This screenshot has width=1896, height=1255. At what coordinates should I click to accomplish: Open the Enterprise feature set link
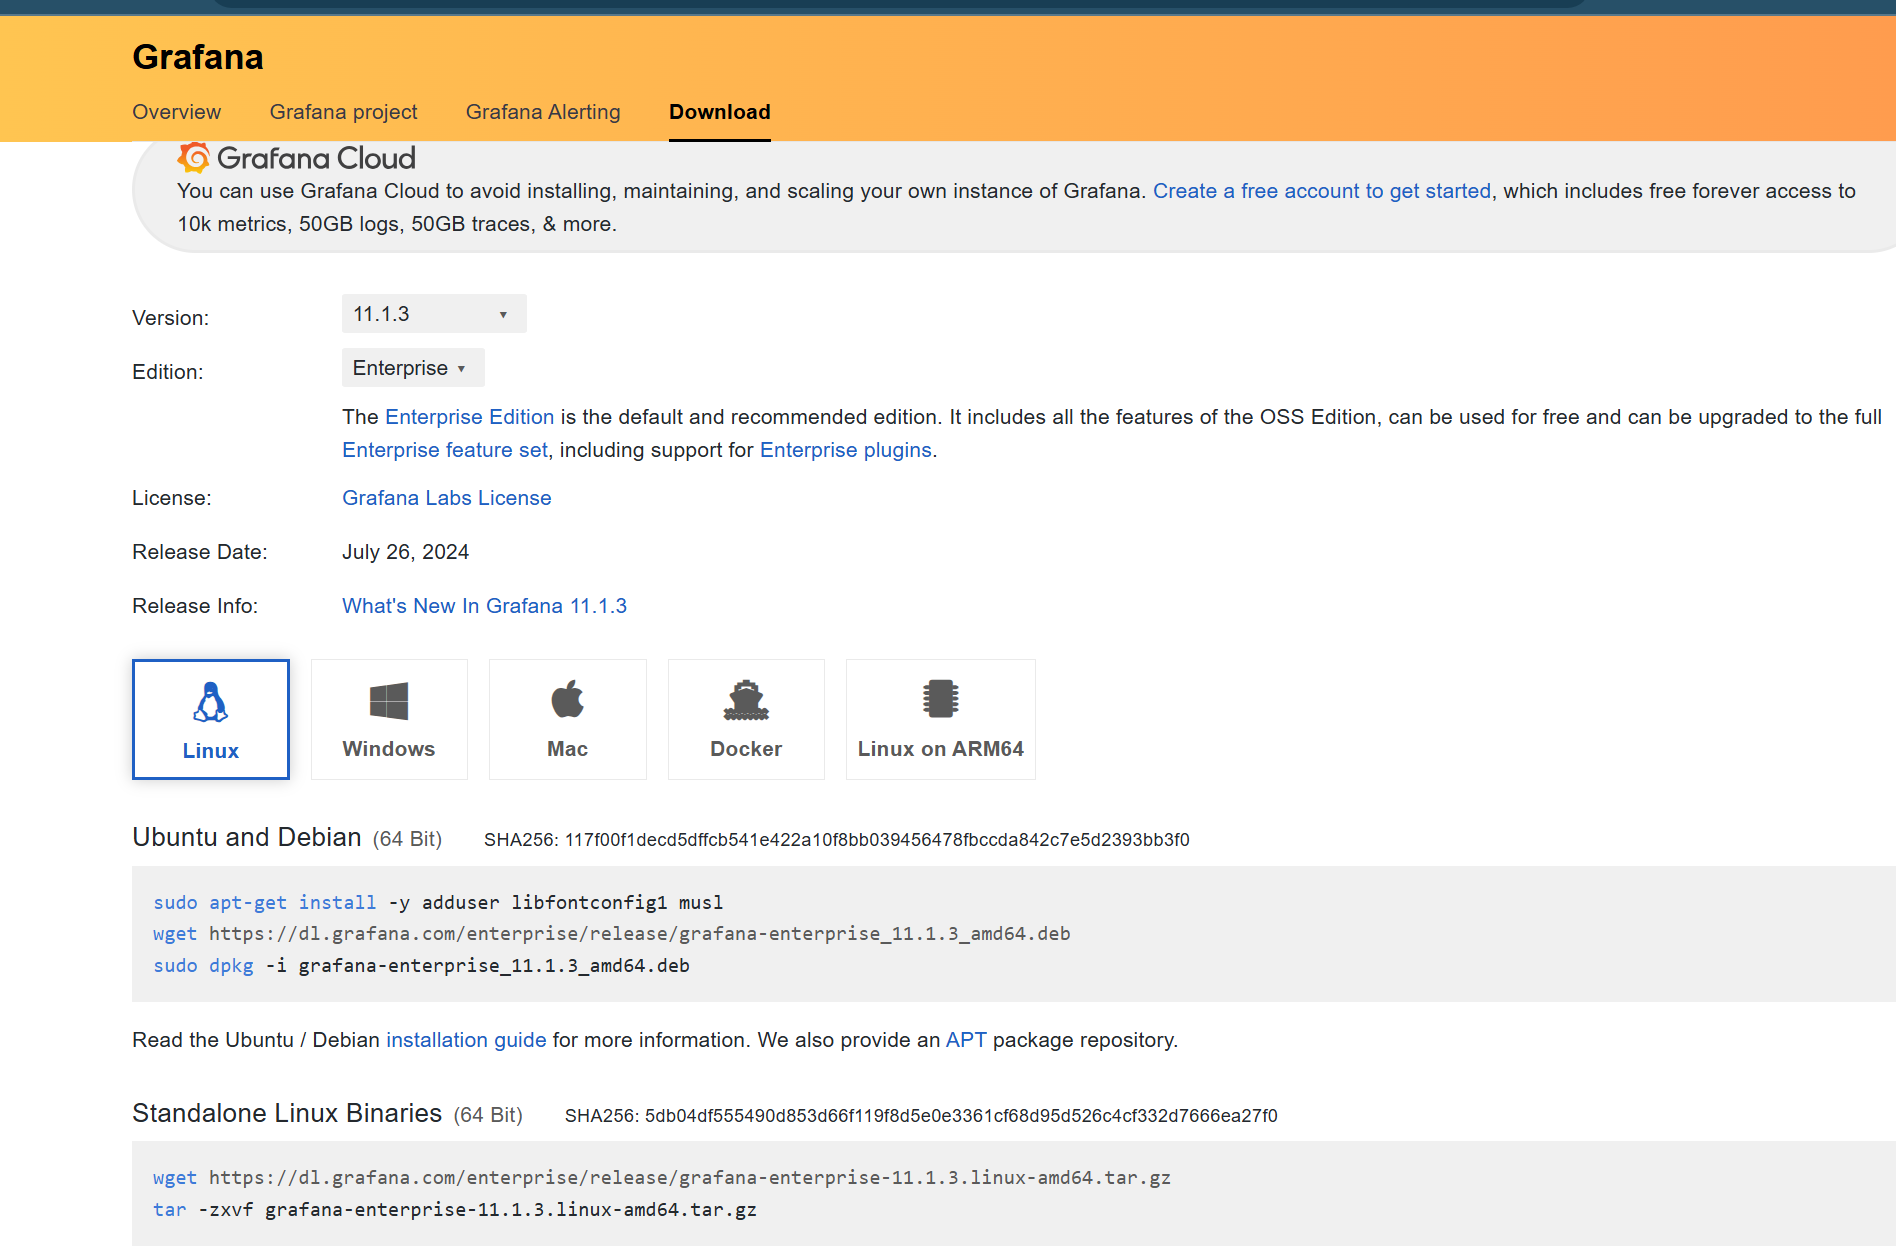click(444, 450)
